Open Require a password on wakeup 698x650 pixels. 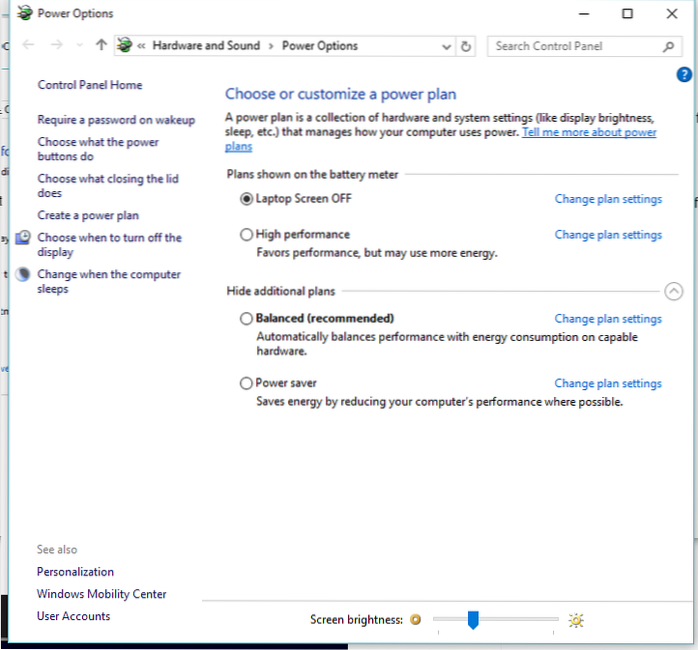coord(116,120)
